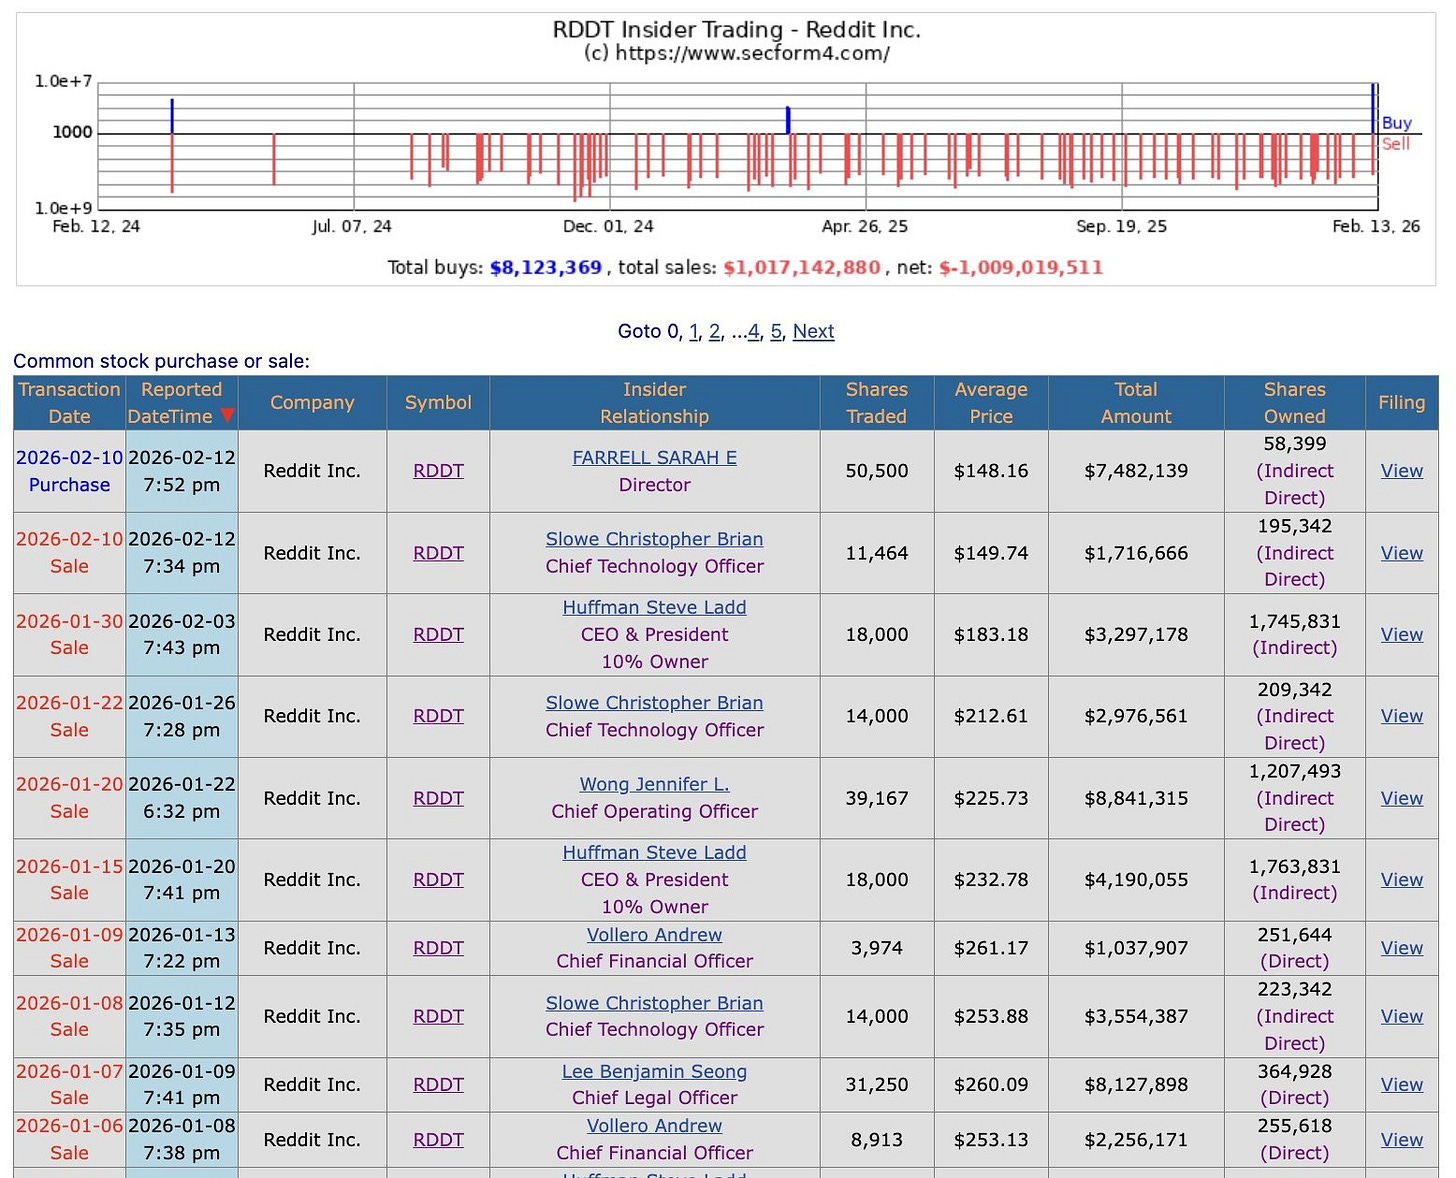
Task: Open the RDDT symbol link in Wong Jennifer's row
Action: point(438,798)
